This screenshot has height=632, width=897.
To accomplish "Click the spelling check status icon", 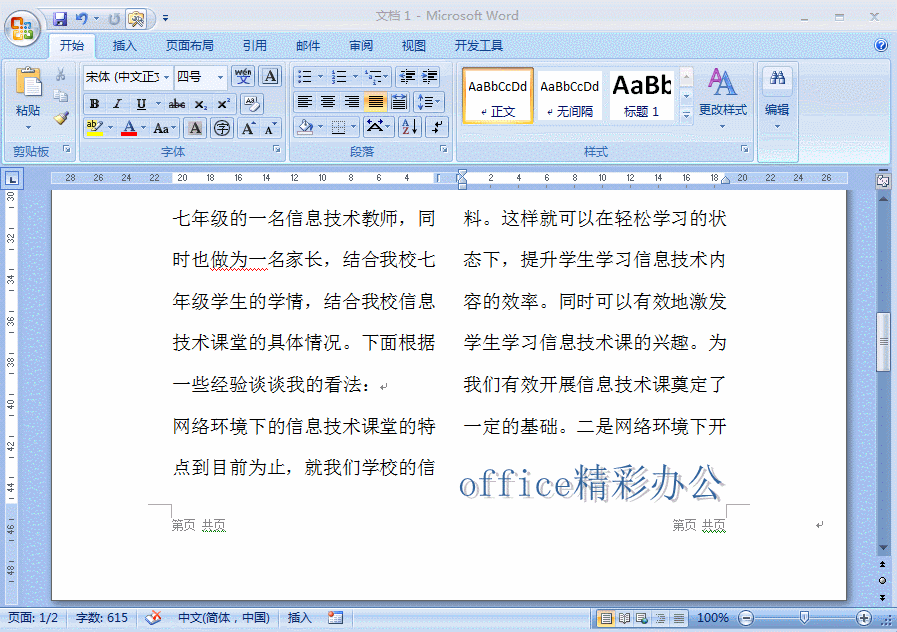I will click(153, 618).
